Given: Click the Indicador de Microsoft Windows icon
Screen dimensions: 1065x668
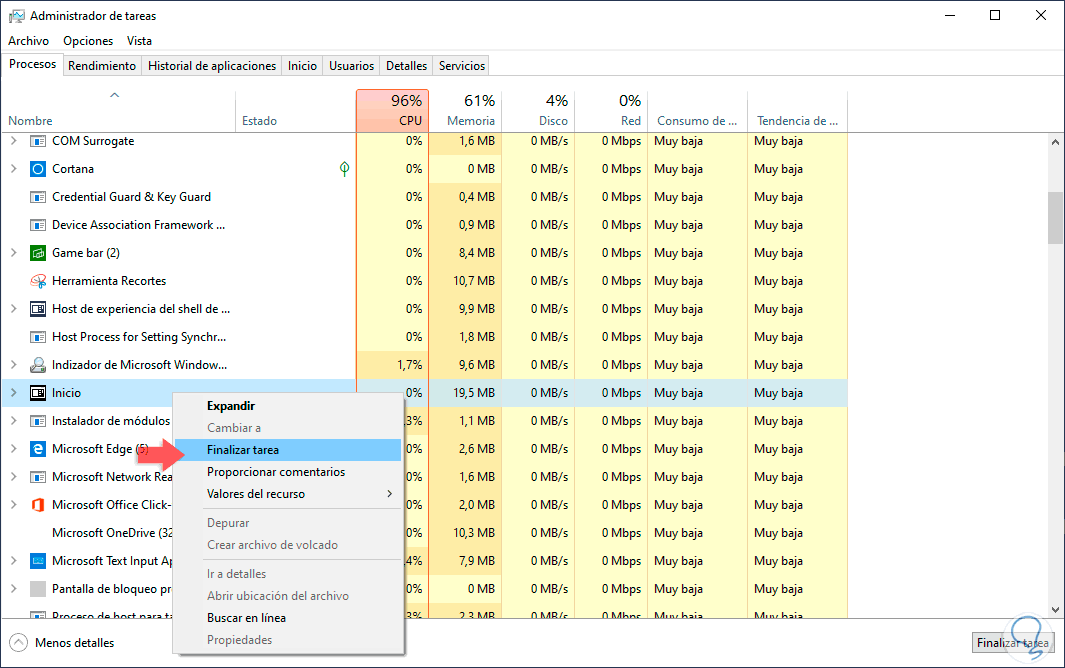Looking at the screenshot, I should coord(39,365).
